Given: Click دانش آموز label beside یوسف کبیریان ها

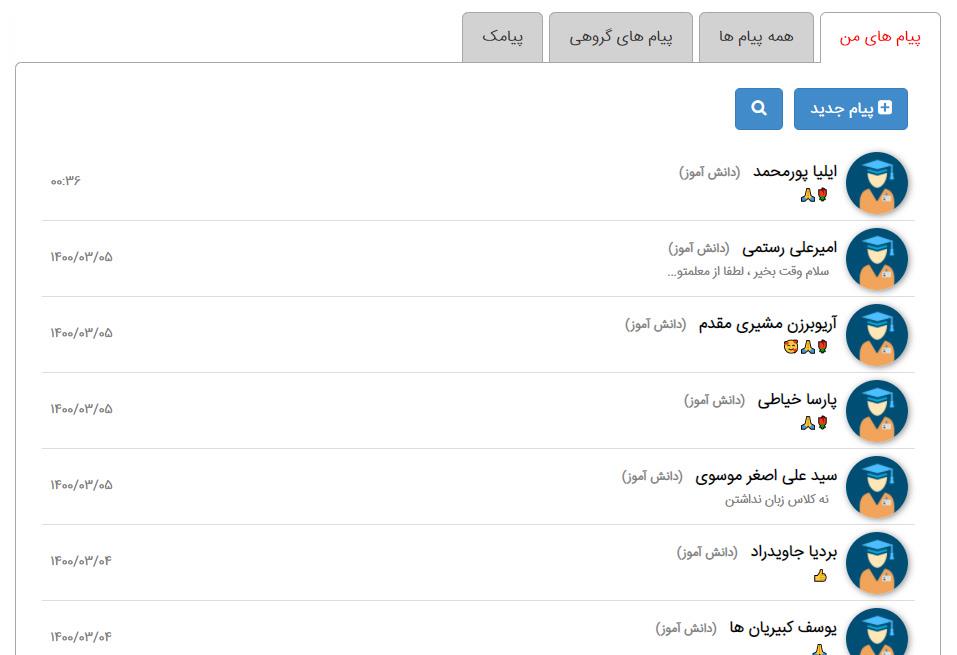Looking at the screenshot, I should click(x=687, y=629).
